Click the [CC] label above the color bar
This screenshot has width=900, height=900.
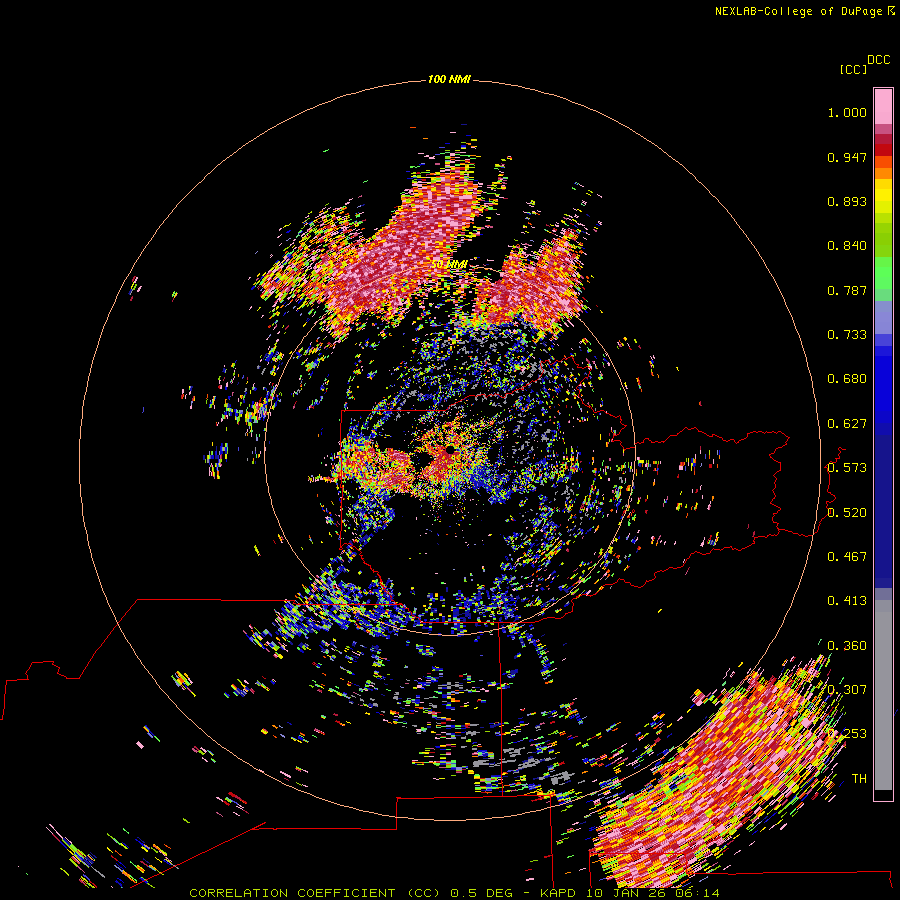(x=853, y=69)
